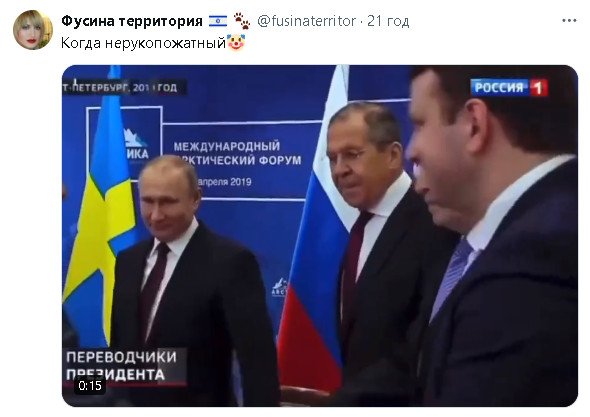Image resolution: width=590 pixels, height=417 pixels.
Task: Click the striped blue tie in the foreground
Action: pyautogui.click(x=452, y=277)
